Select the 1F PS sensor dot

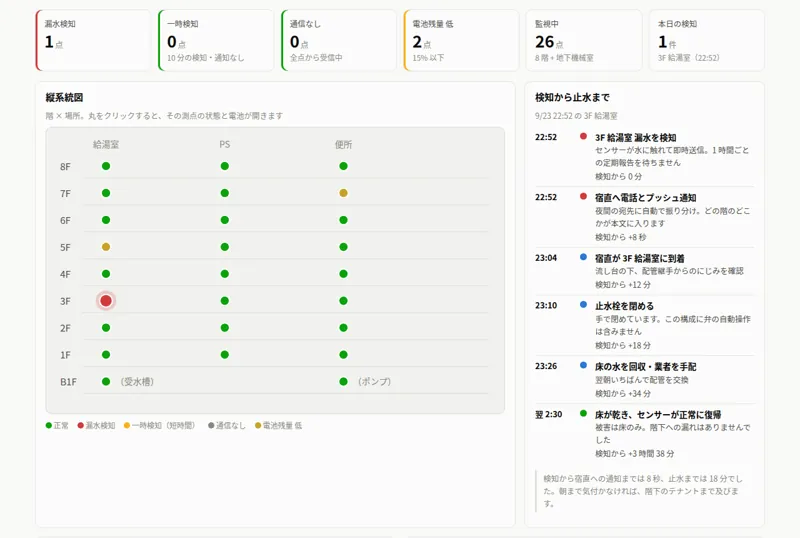[x=224, y=355]
